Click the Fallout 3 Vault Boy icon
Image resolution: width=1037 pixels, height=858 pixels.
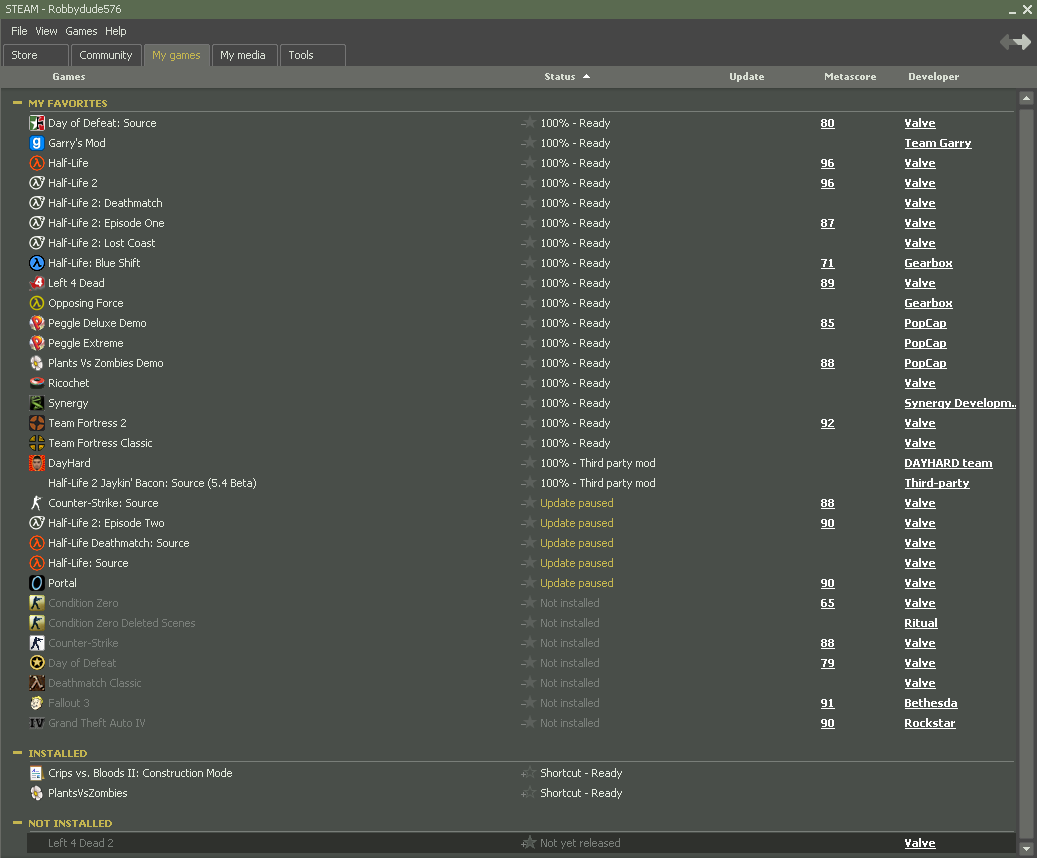tap(37, 703)
